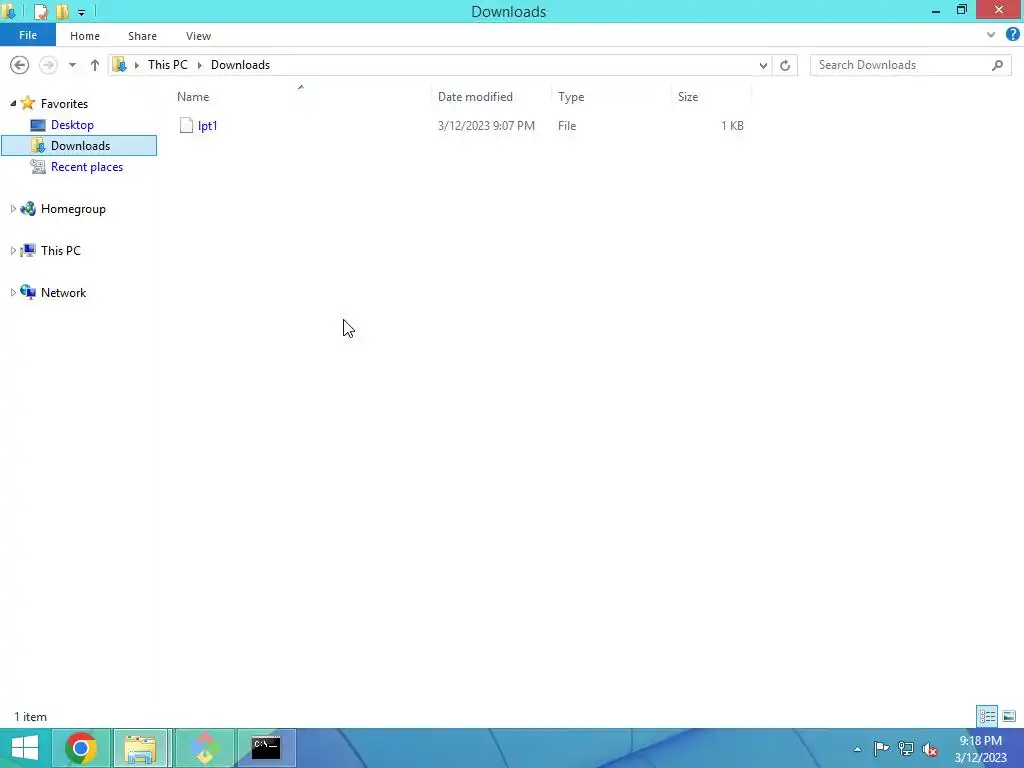Switch to the Share ribbon tab
The image size is (1024, 768).
tap(142, 36)
